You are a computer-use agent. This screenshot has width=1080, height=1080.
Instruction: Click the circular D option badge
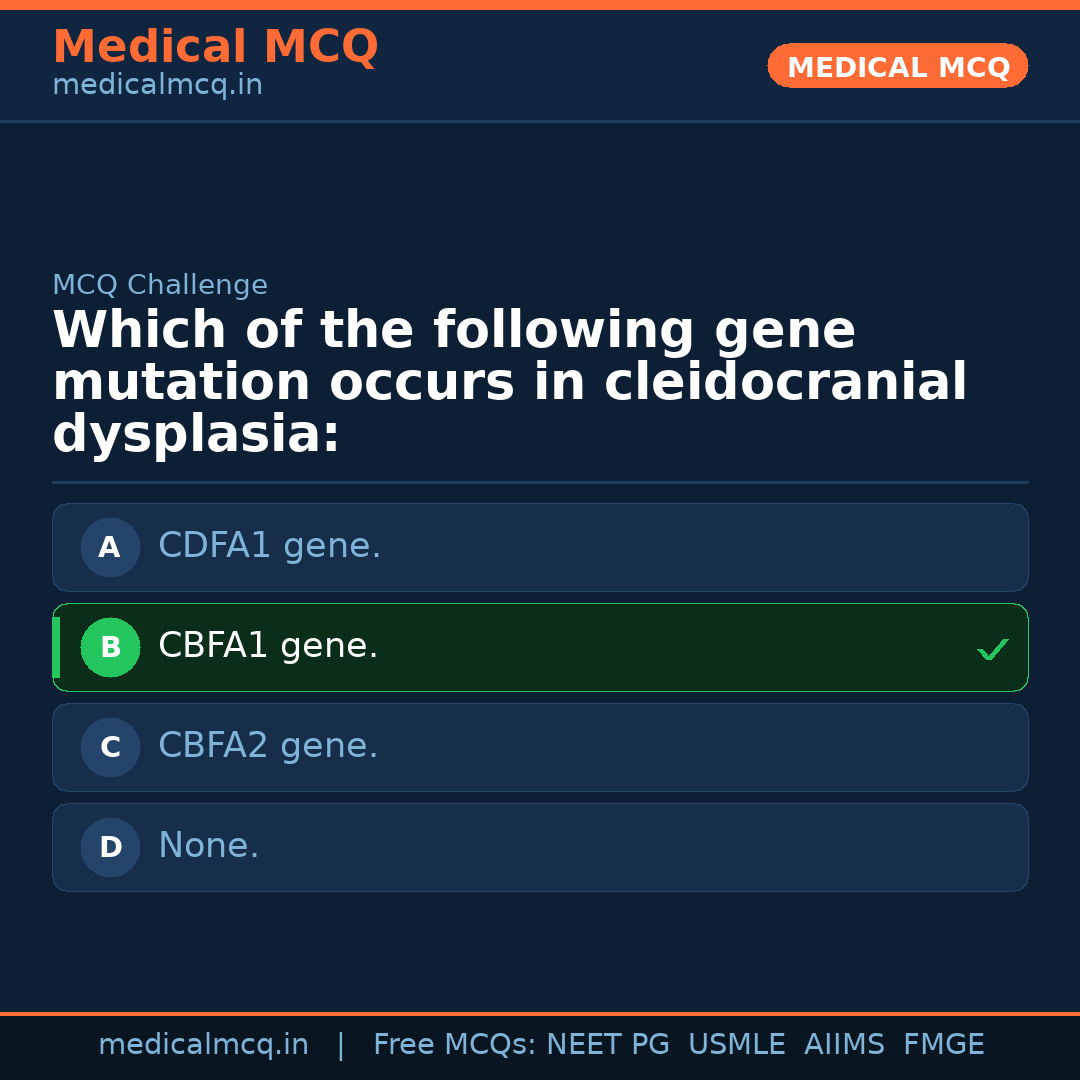coord(110,847)
